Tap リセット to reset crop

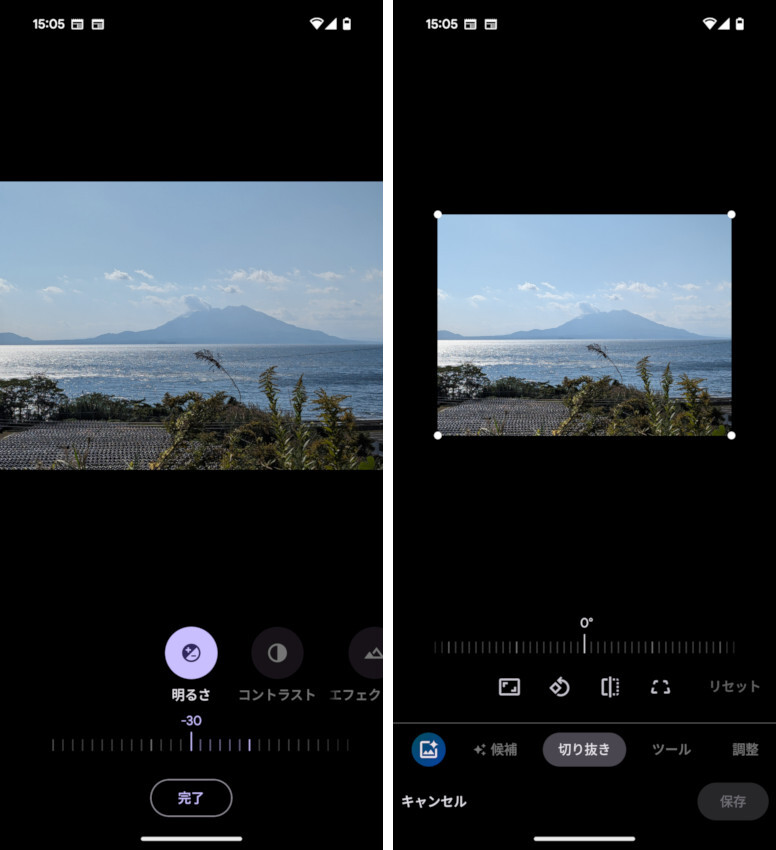734,687
